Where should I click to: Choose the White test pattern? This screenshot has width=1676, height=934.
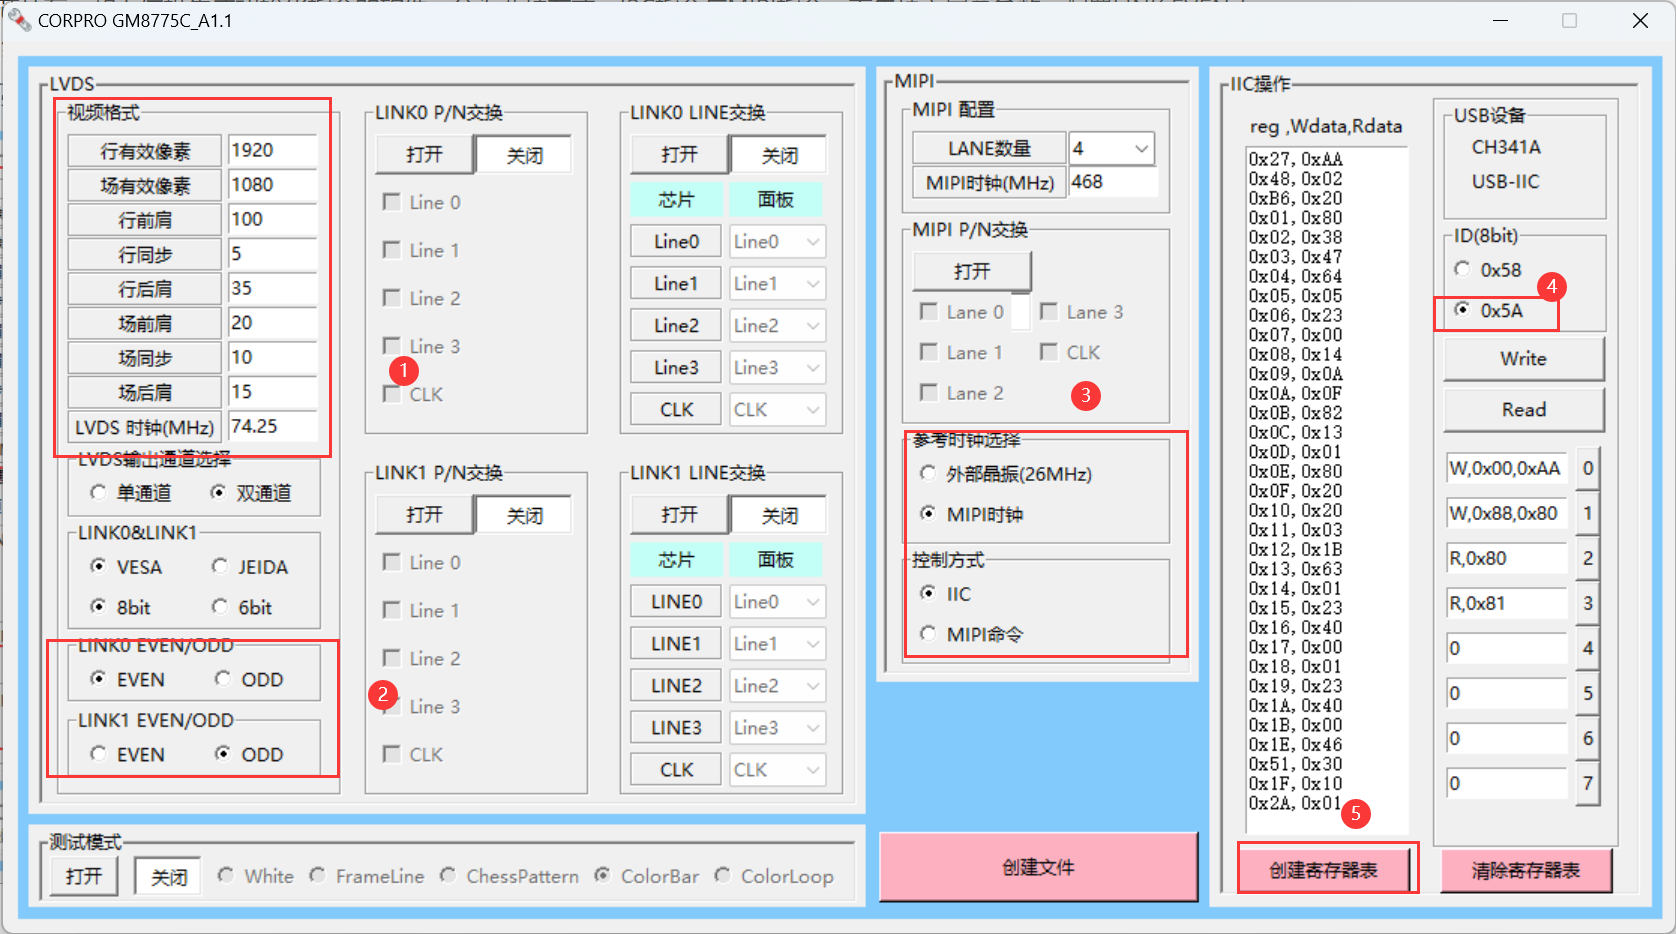click(x=226, y=875)
